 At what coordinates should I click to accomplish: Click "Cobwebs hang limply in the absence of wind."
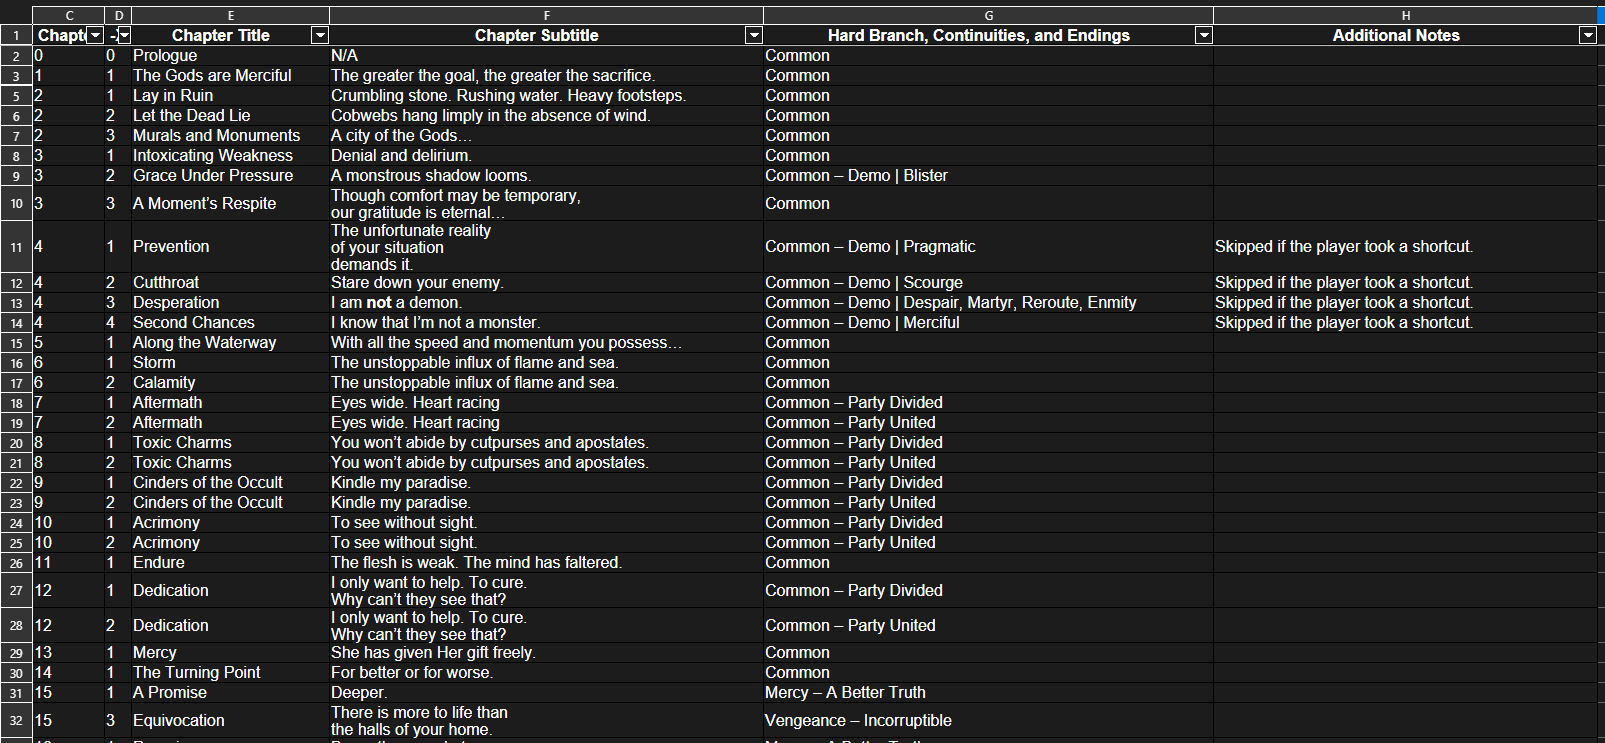tap(547, 116)
